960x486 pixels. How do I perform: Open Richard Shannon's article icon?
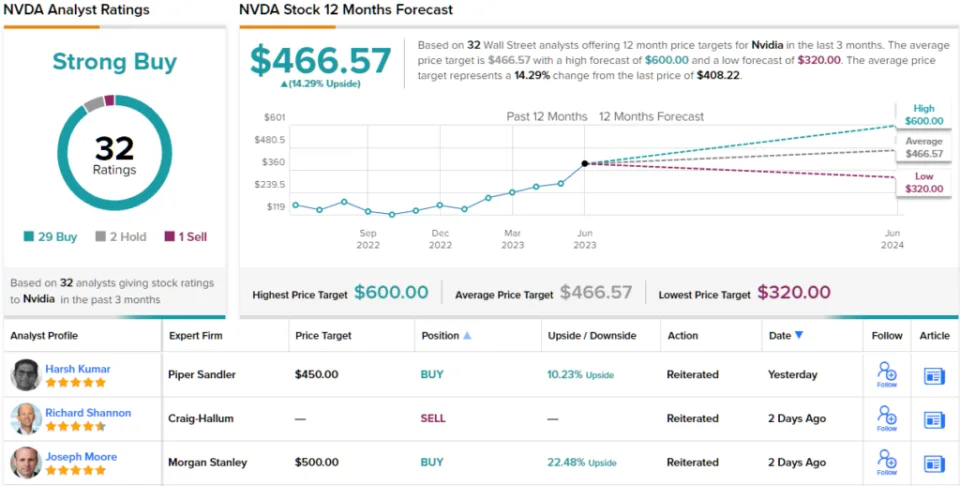(x=934, y=419)
